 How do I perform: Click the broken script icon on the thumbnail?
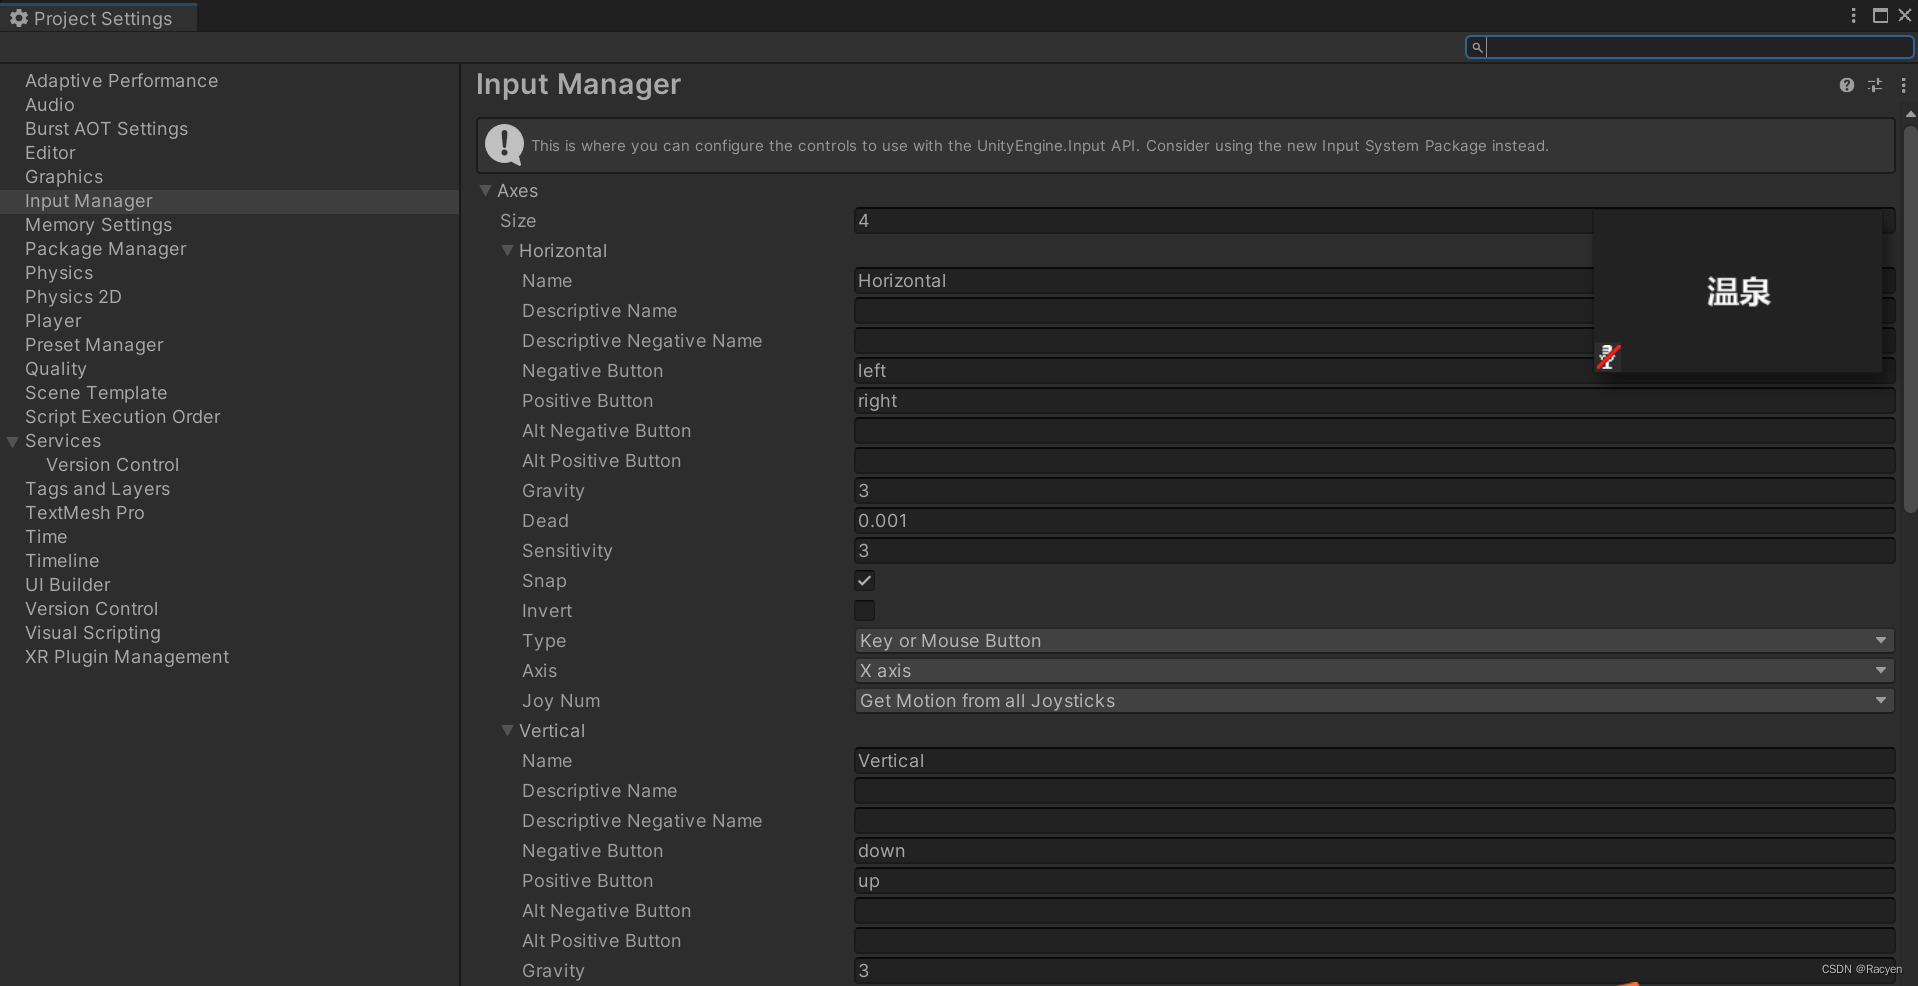point(1608,356)
